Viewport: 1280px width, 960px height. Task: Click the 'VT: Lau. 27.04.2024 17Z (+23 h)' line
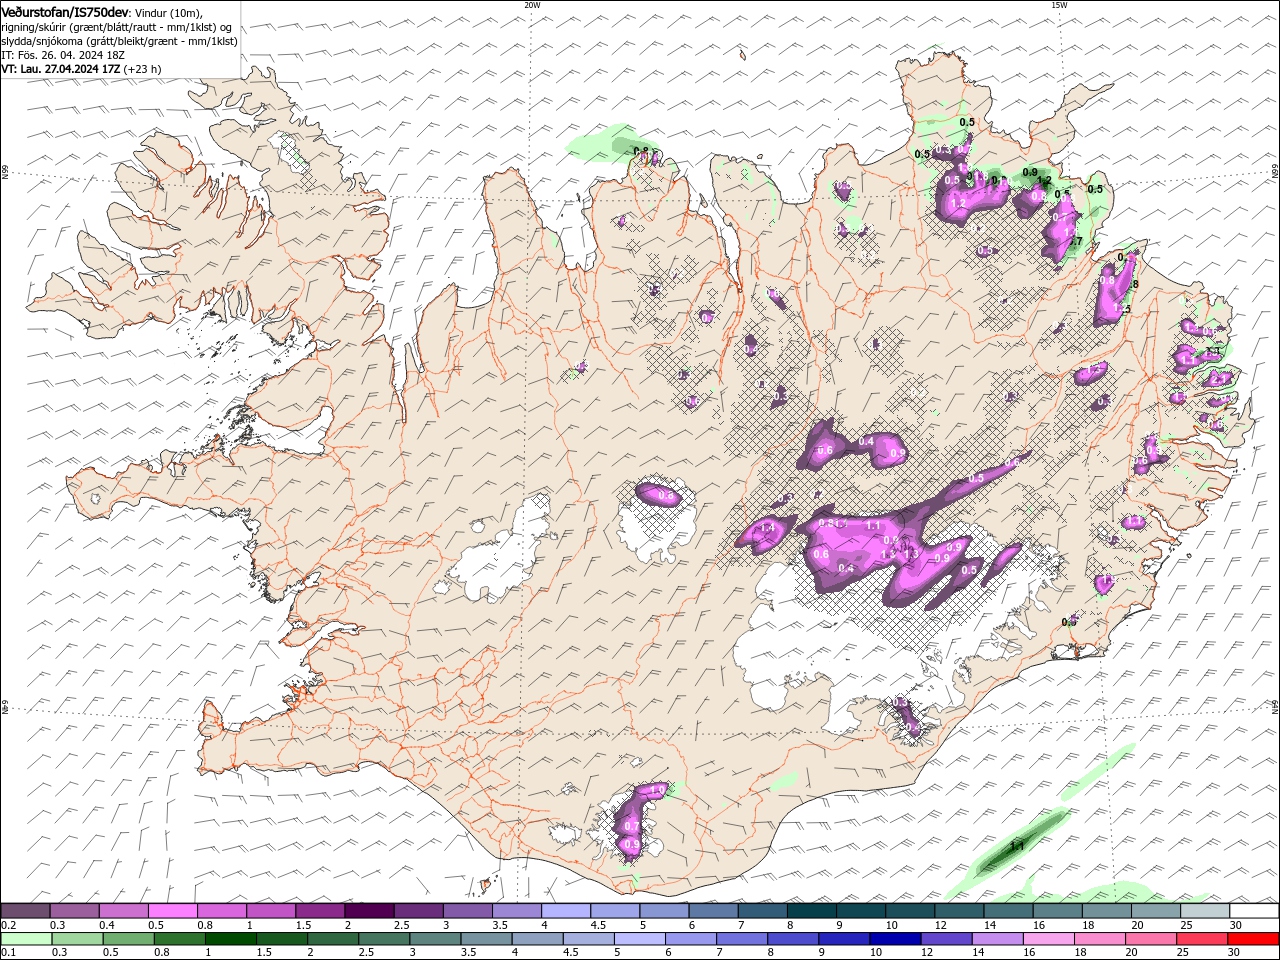pos(81,69)
